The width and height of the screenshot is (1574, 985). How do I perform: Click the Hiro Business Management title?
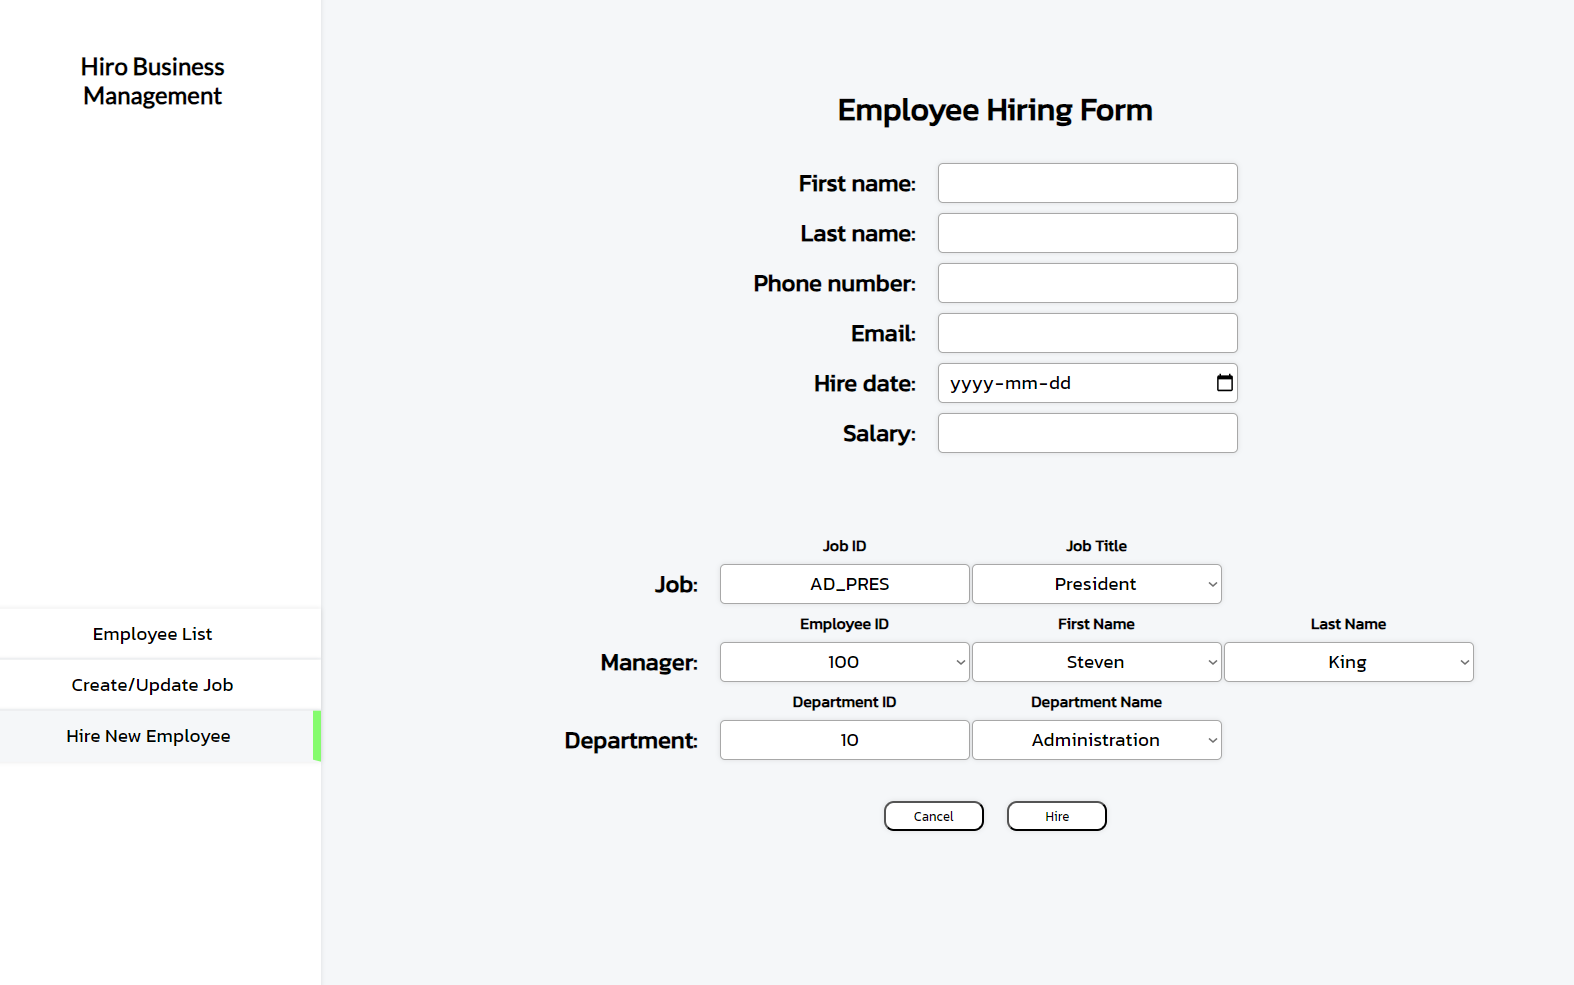pyautogui.click(x=152, y=81)
